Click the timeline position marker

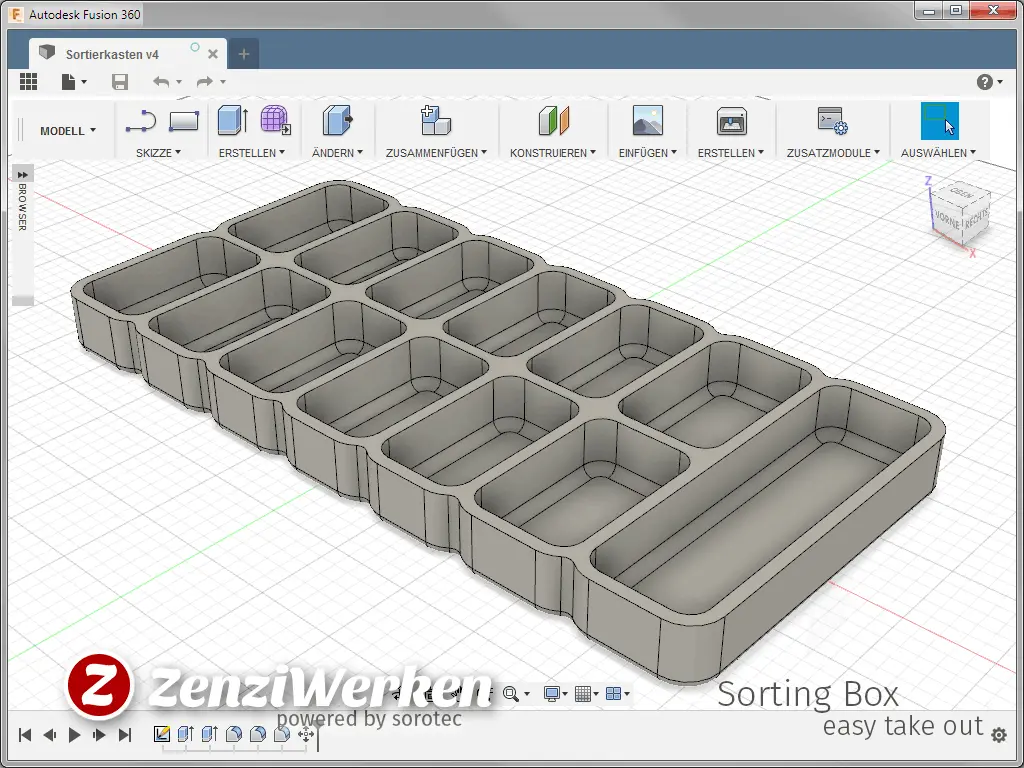pyautogui.click(x=318, y=737)
